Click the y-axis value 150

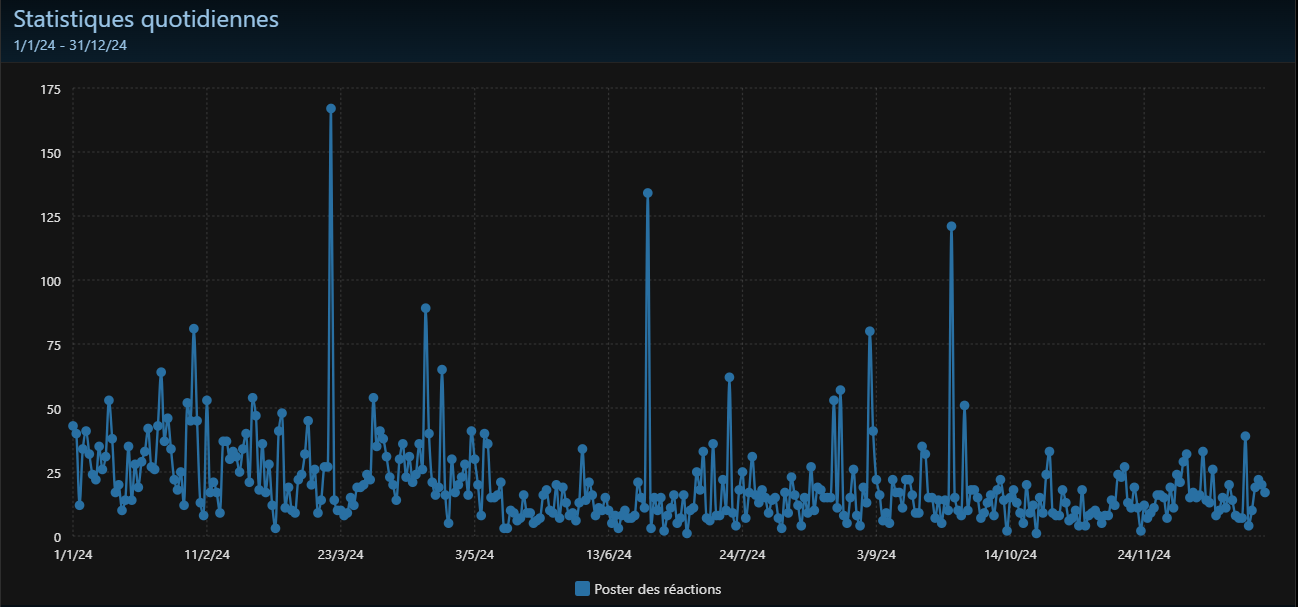[51, 153]
